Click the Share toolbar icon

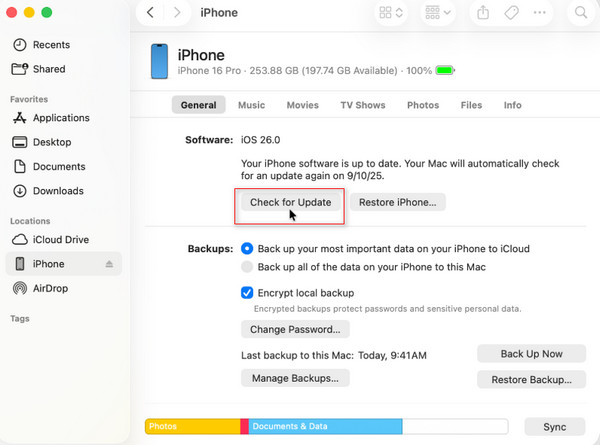pos(483,13)
